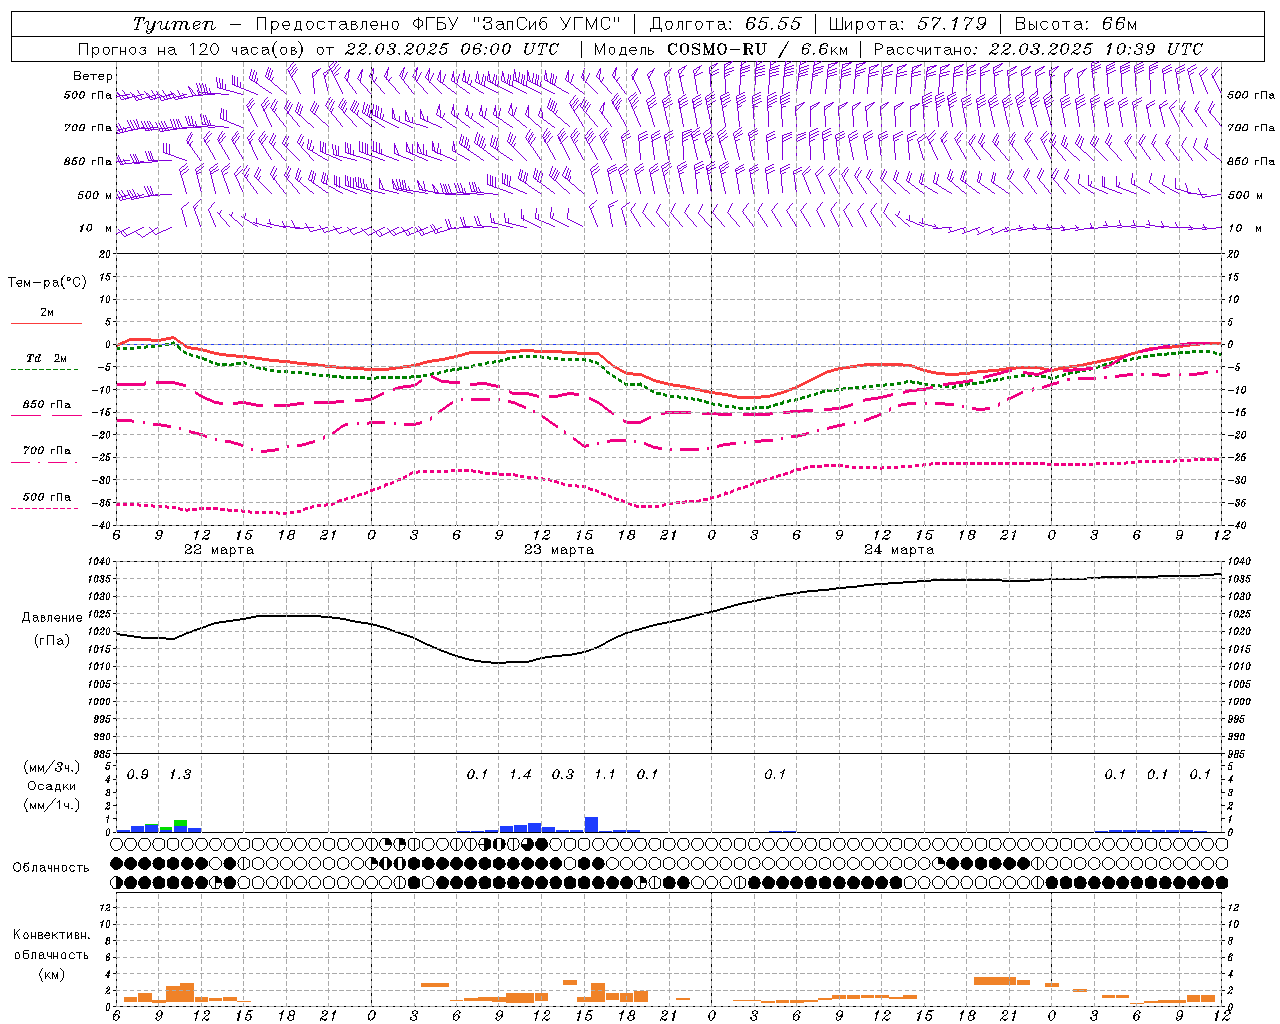The height and width of the screenshot is (1024, 1280).
Task: Click the 'Ветер' wind panel label
Action: [92, 76]
